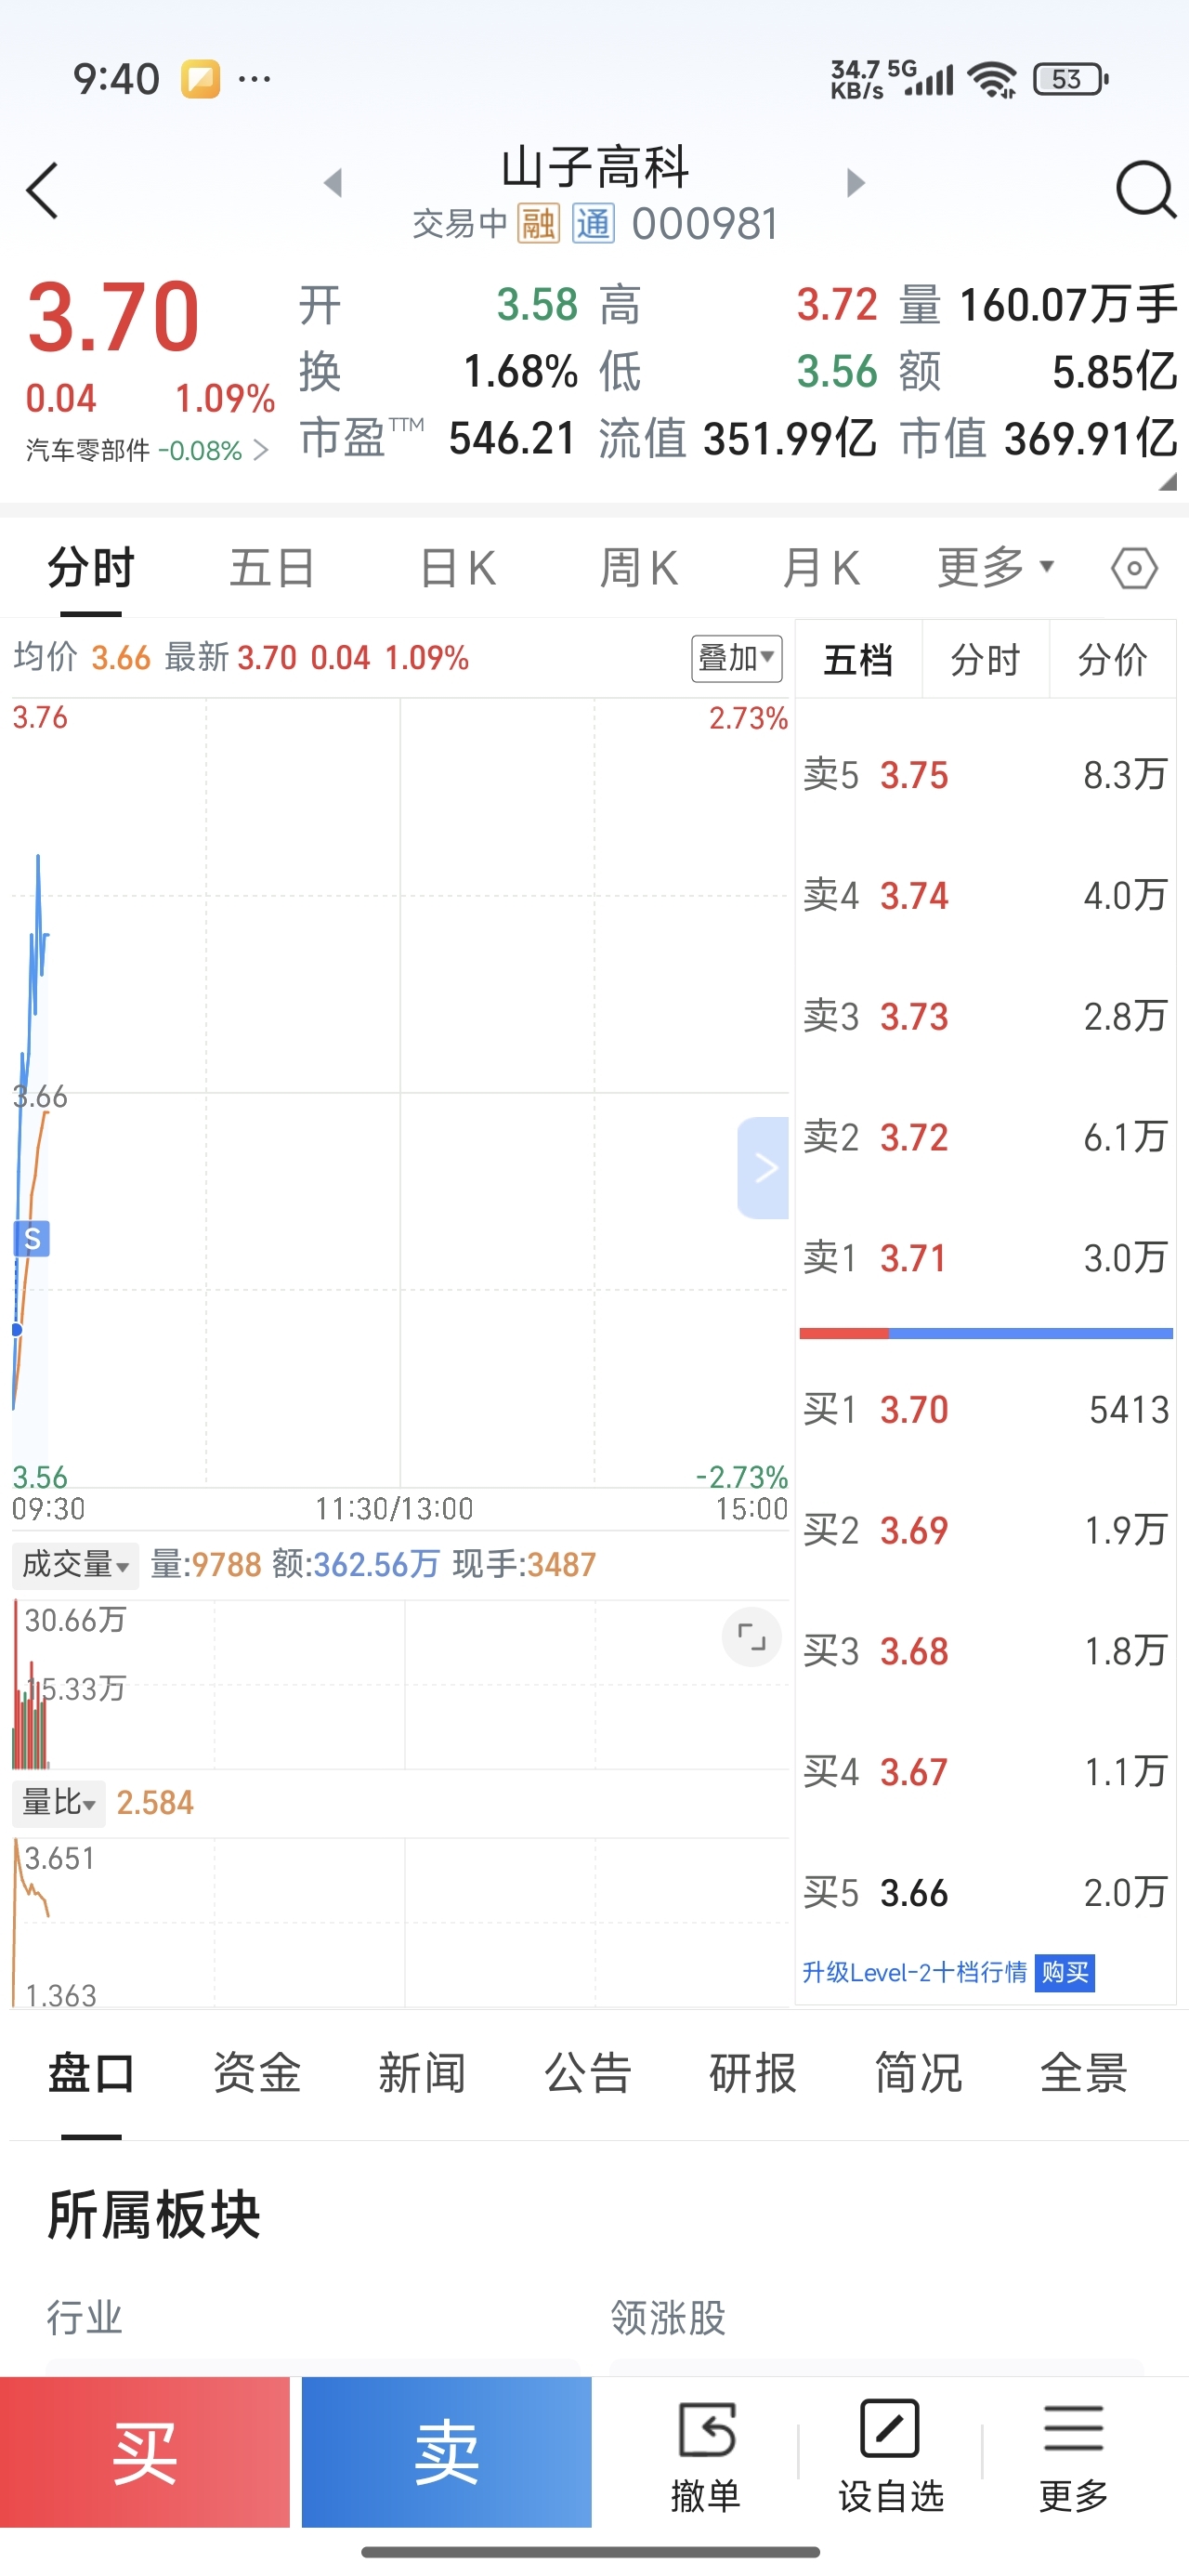Open chart settings hexagon icon

pyautogui.click(x=1134, y=569)
